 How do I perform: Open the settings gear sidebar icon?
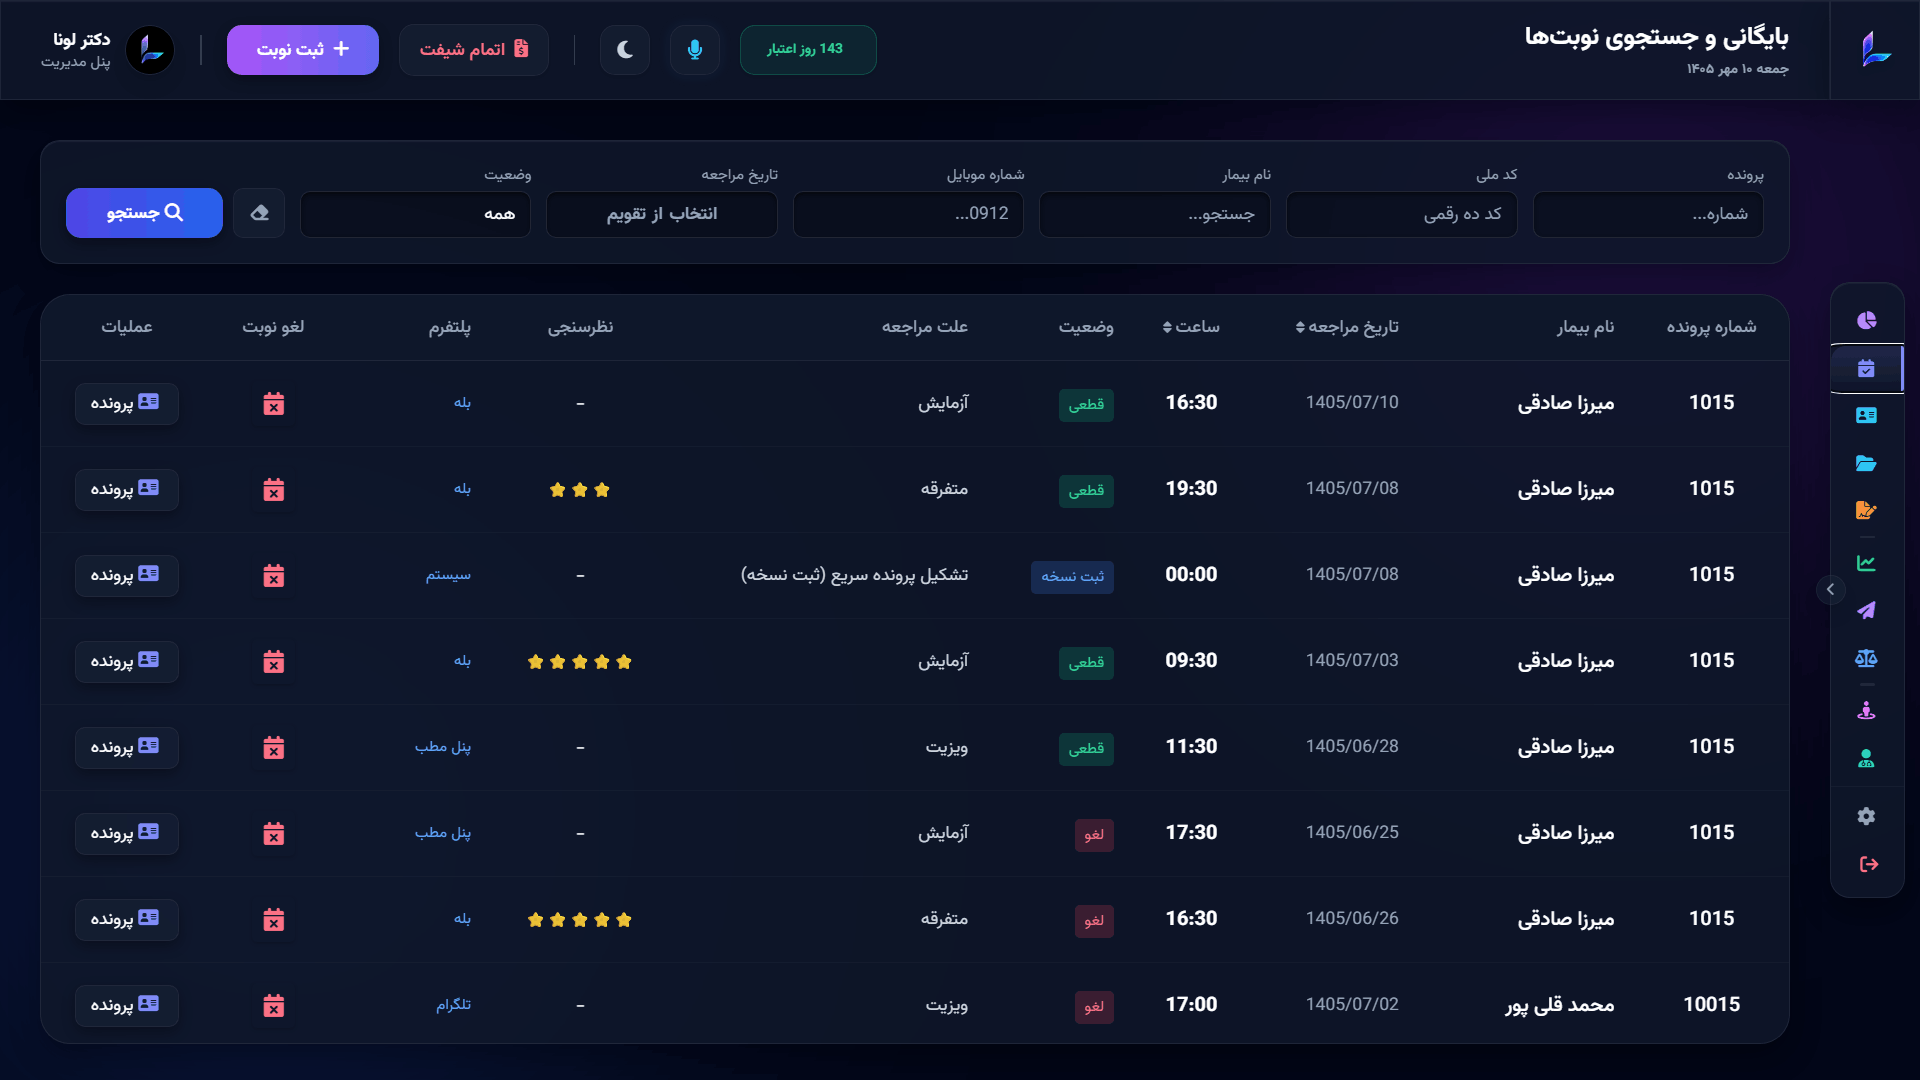point(1866,816)
